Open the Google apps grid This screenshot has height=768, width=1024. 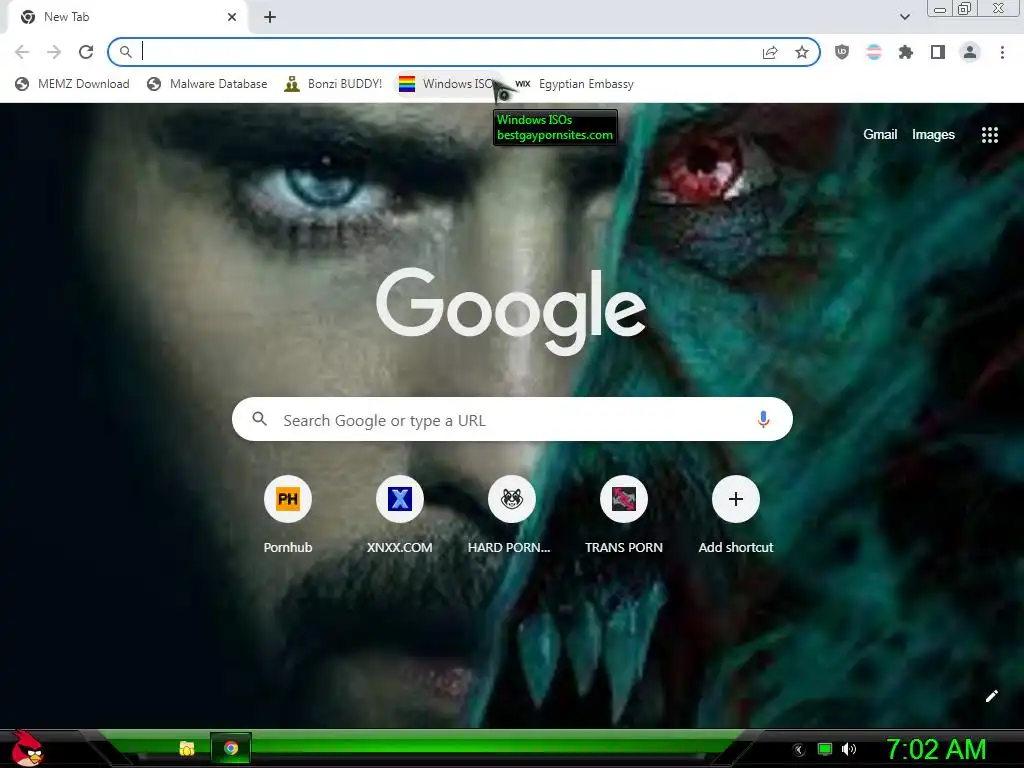pyautogui.click(x=989, y=135)
